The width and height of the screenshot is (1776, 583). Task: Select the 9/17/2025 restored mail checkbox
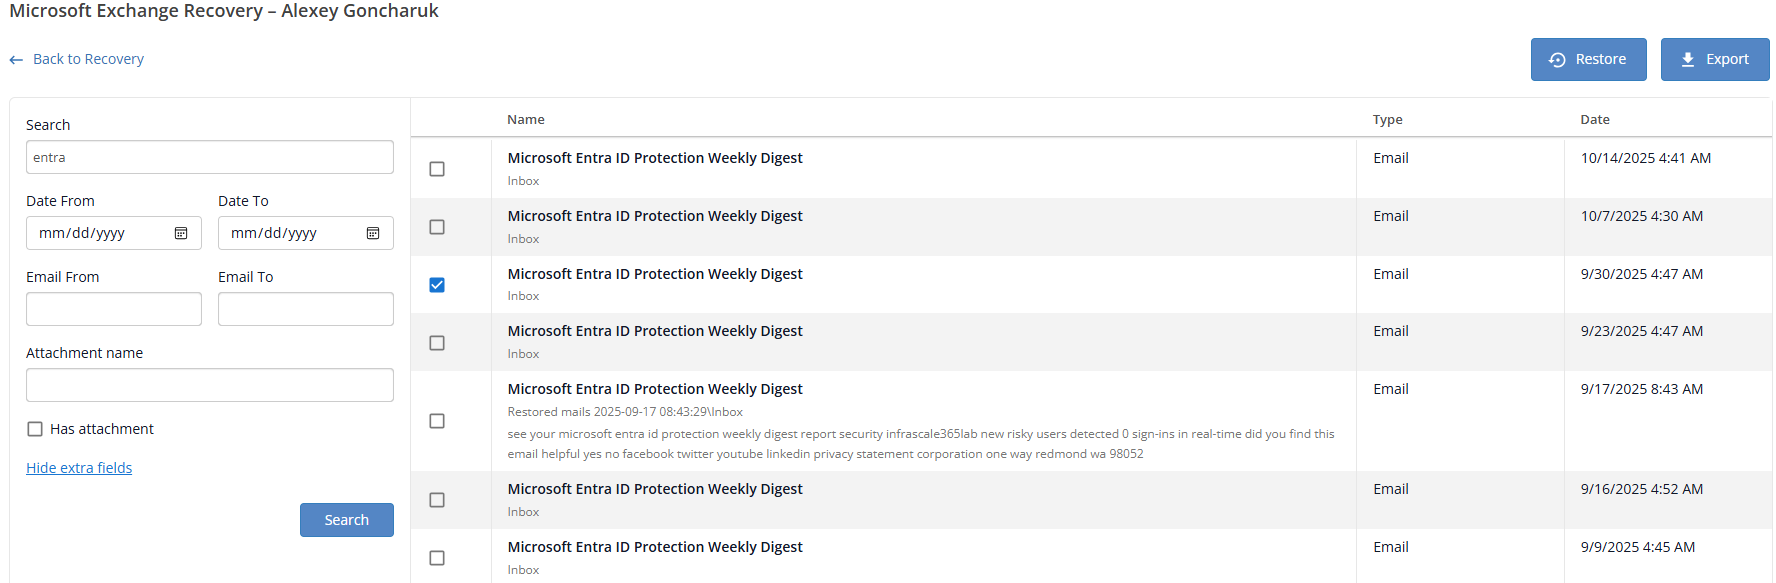pyautogui.click(x=437, y=421)
